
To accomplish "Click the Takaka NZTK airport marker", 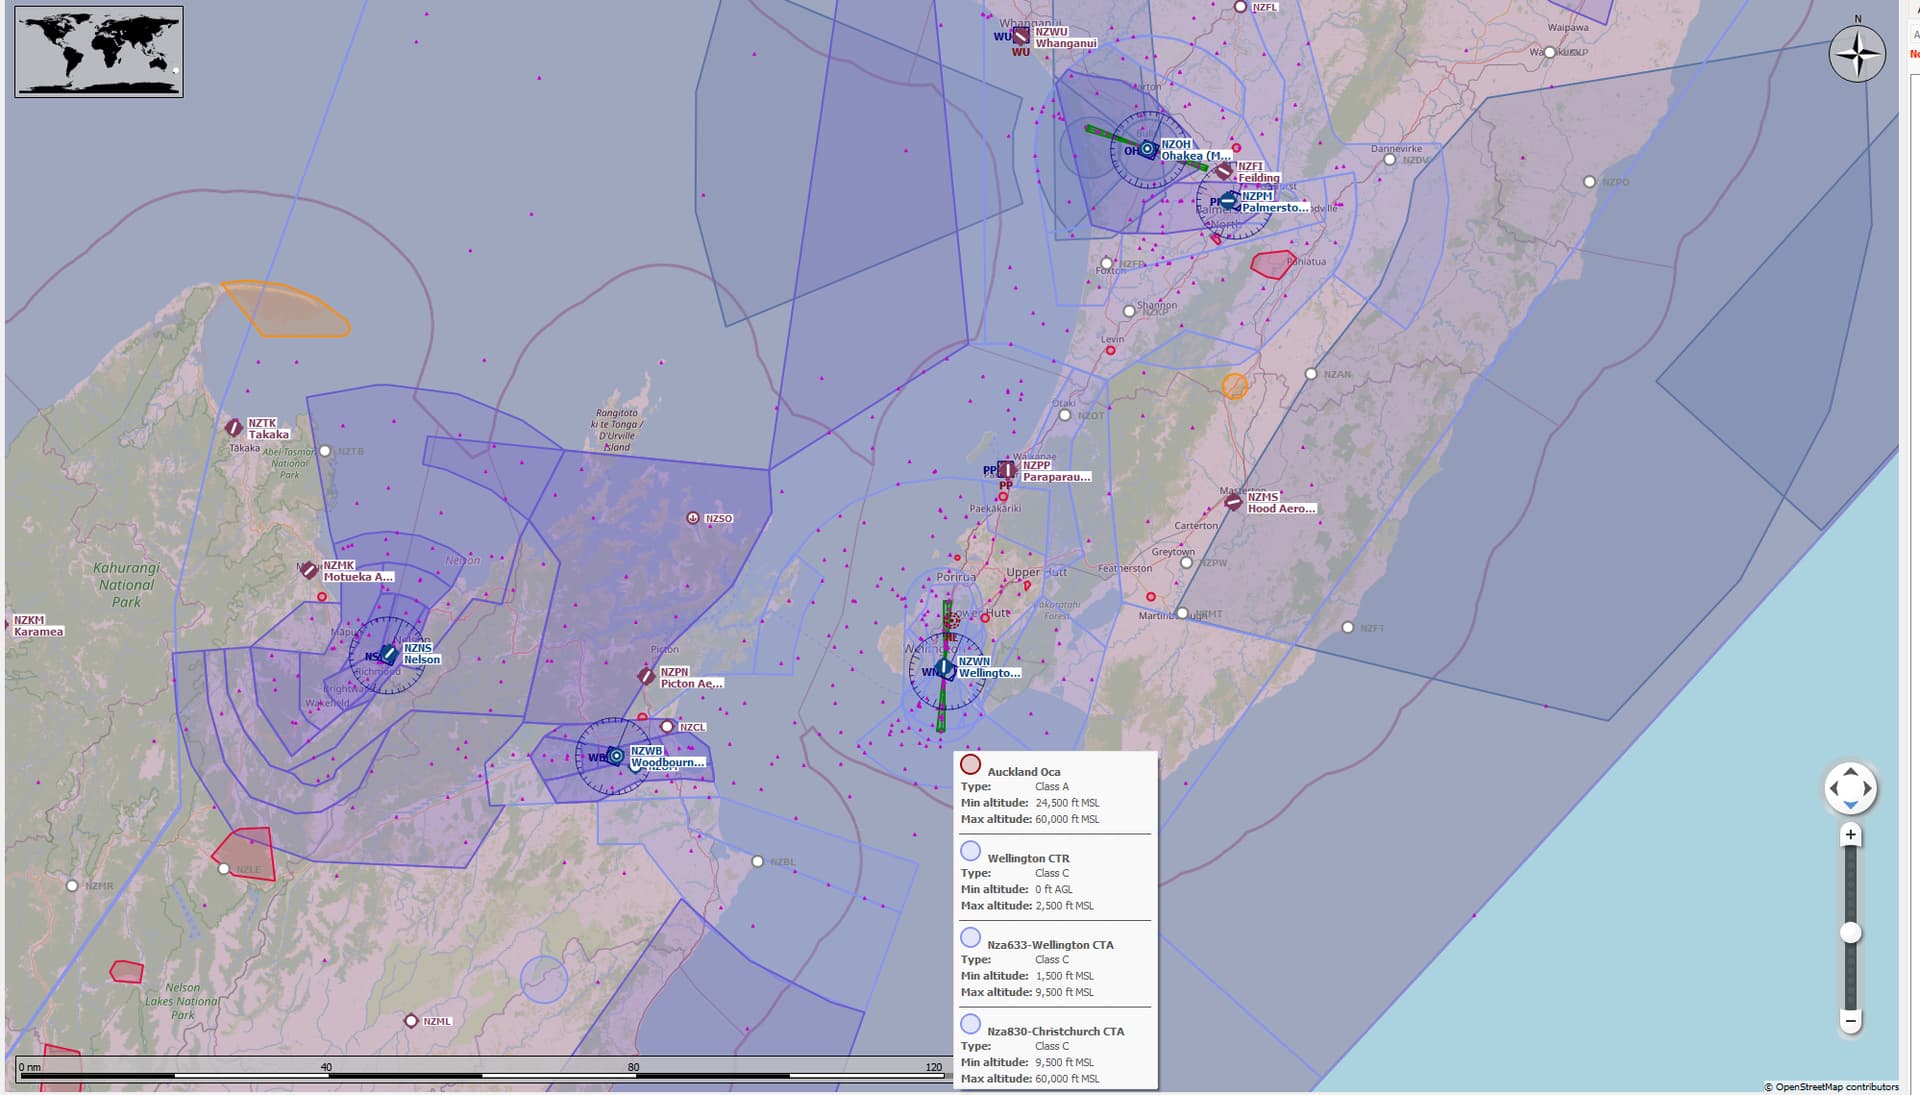I will (x=233, y=429).
